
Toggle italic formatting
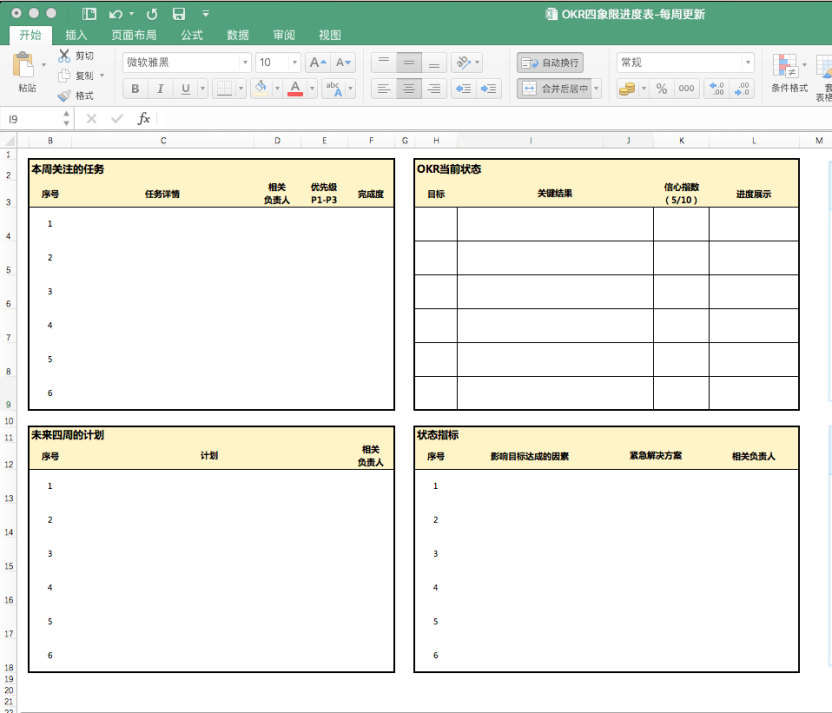(160, 89)
